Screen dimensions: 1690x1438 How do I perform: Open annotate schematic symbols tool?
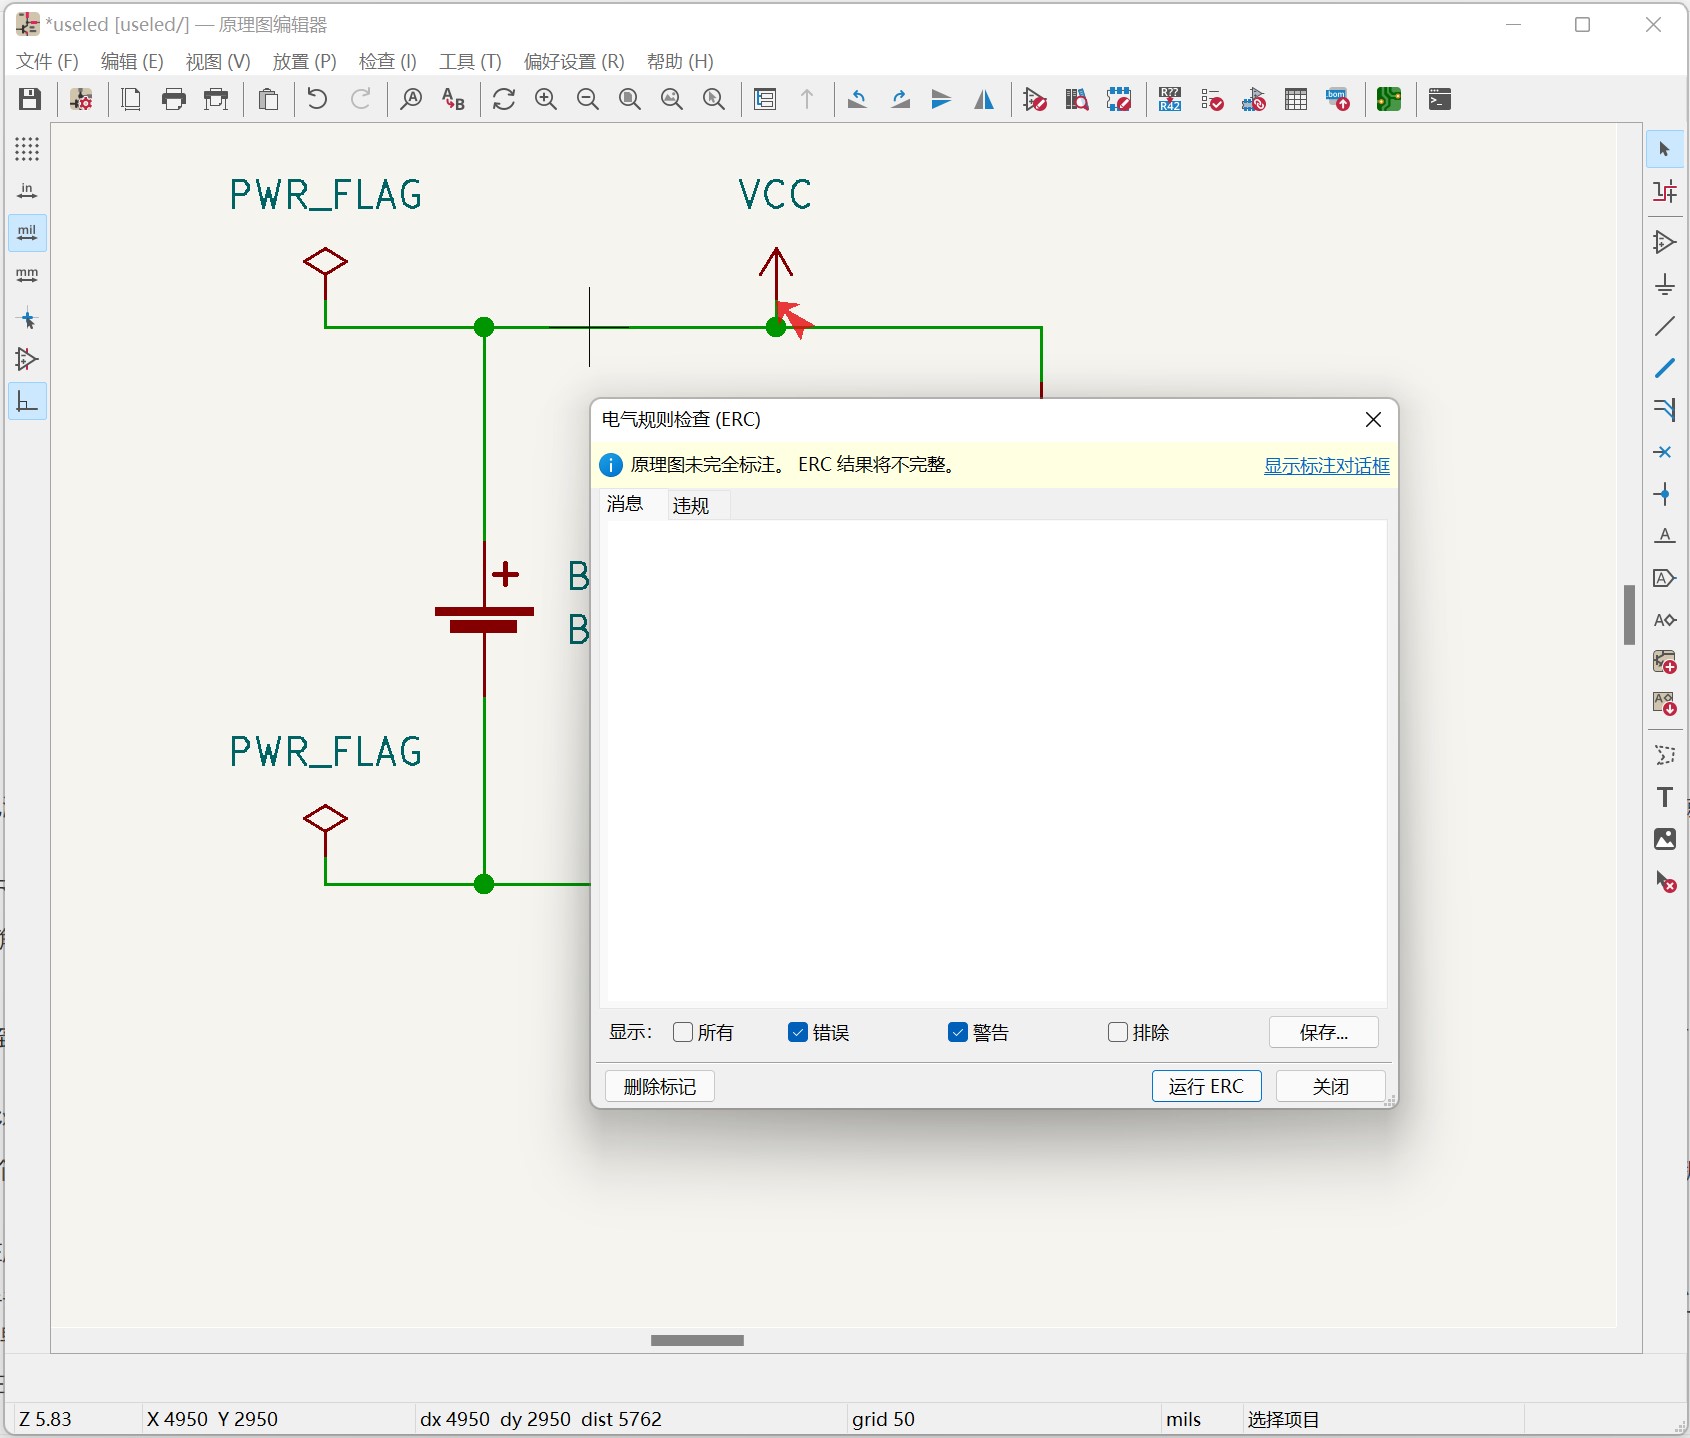[1170, 99]
